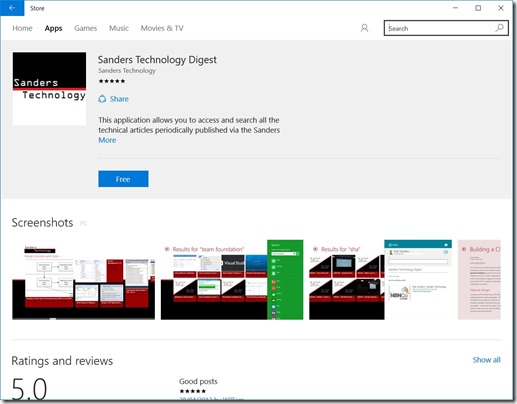Switch to the Games tab
Screen dimensions: 517x404
click(85, 28)
